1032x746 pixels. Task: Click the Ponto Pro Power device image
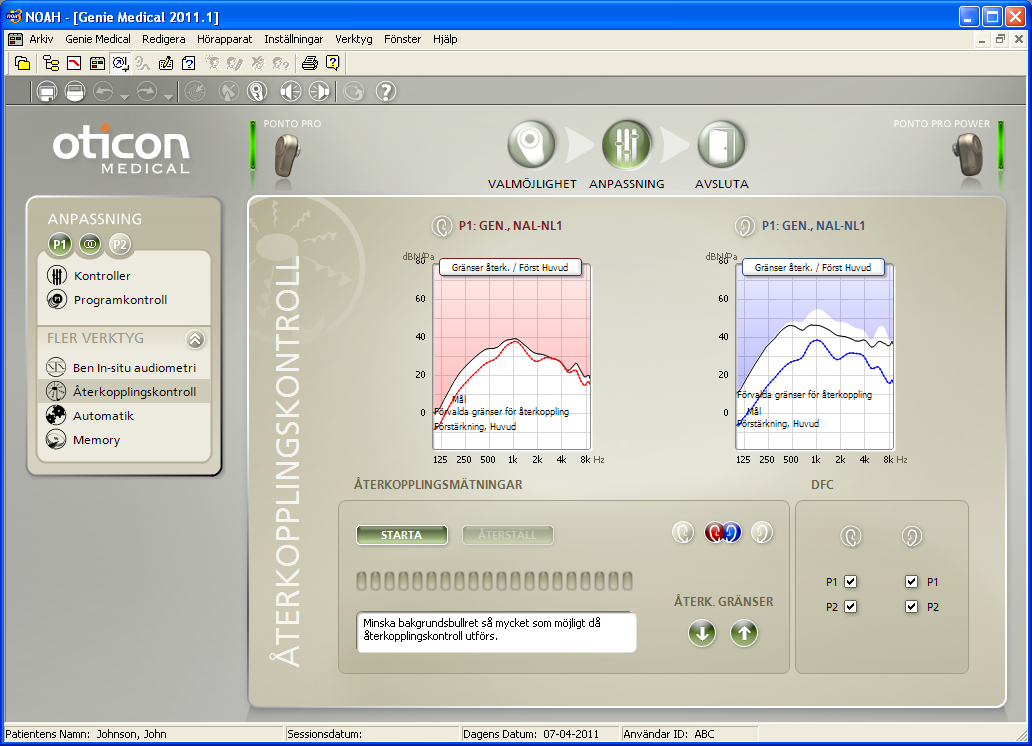tap(968, 155)
